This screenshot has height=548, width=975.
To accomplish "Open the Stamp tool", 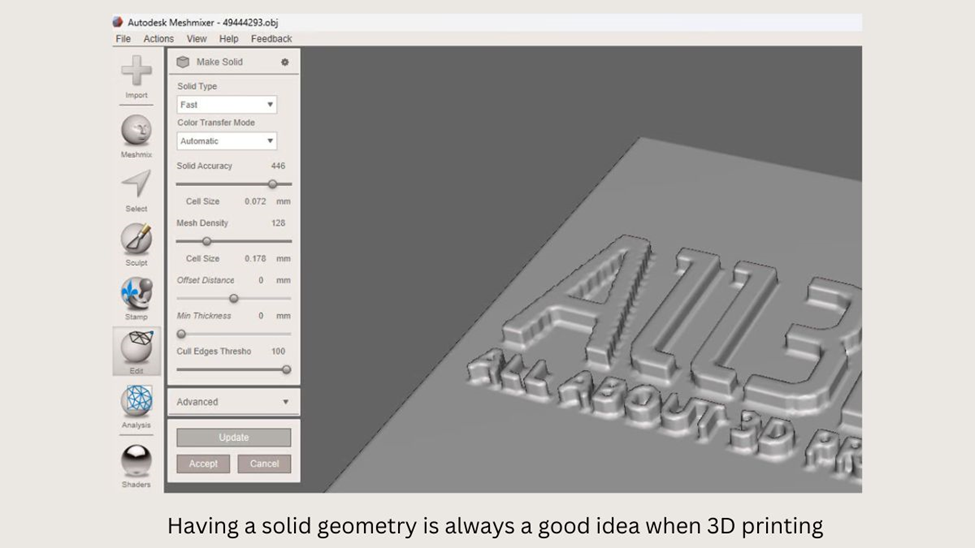I will (136, 293).
